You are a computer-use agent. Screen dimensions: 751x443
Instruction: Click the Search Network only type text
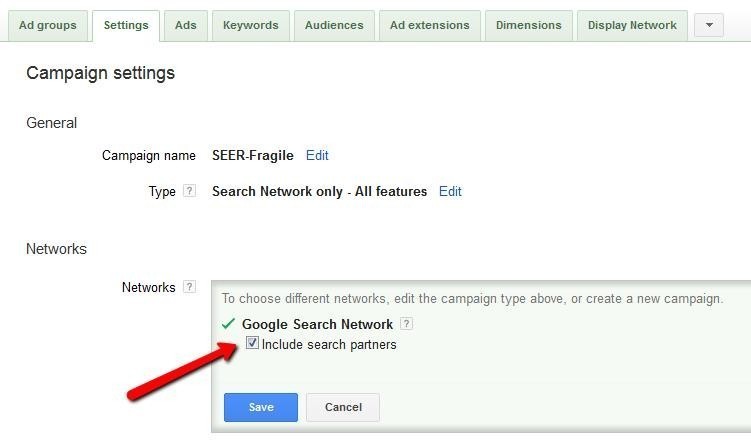tap(319, 191)
